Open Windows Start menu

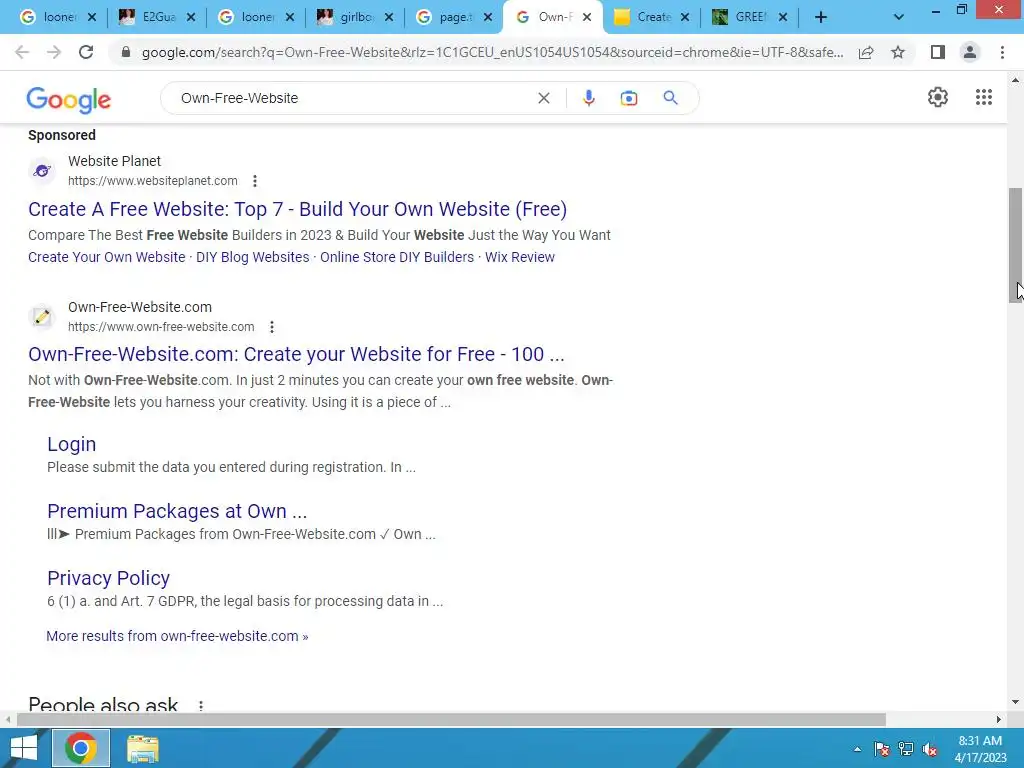(24, 748)
